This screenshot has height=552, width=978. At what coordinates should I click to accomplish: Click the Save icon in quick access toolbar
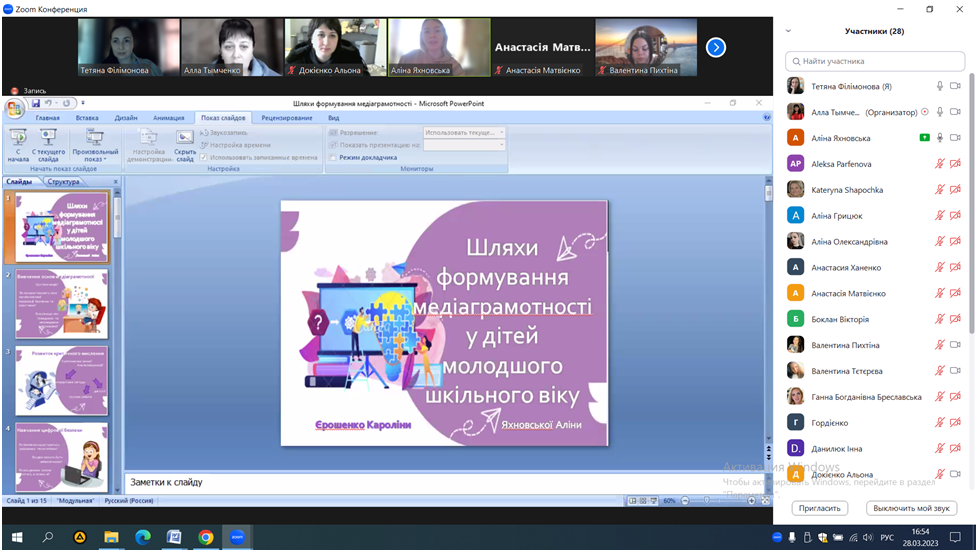coord(36,103)
